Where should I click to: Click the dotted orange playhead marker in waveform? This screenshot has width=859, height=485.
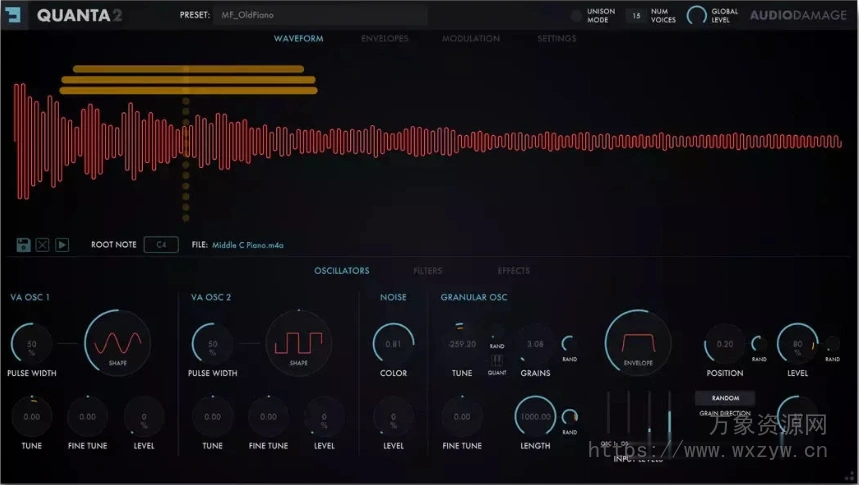(x=186, y=159)
